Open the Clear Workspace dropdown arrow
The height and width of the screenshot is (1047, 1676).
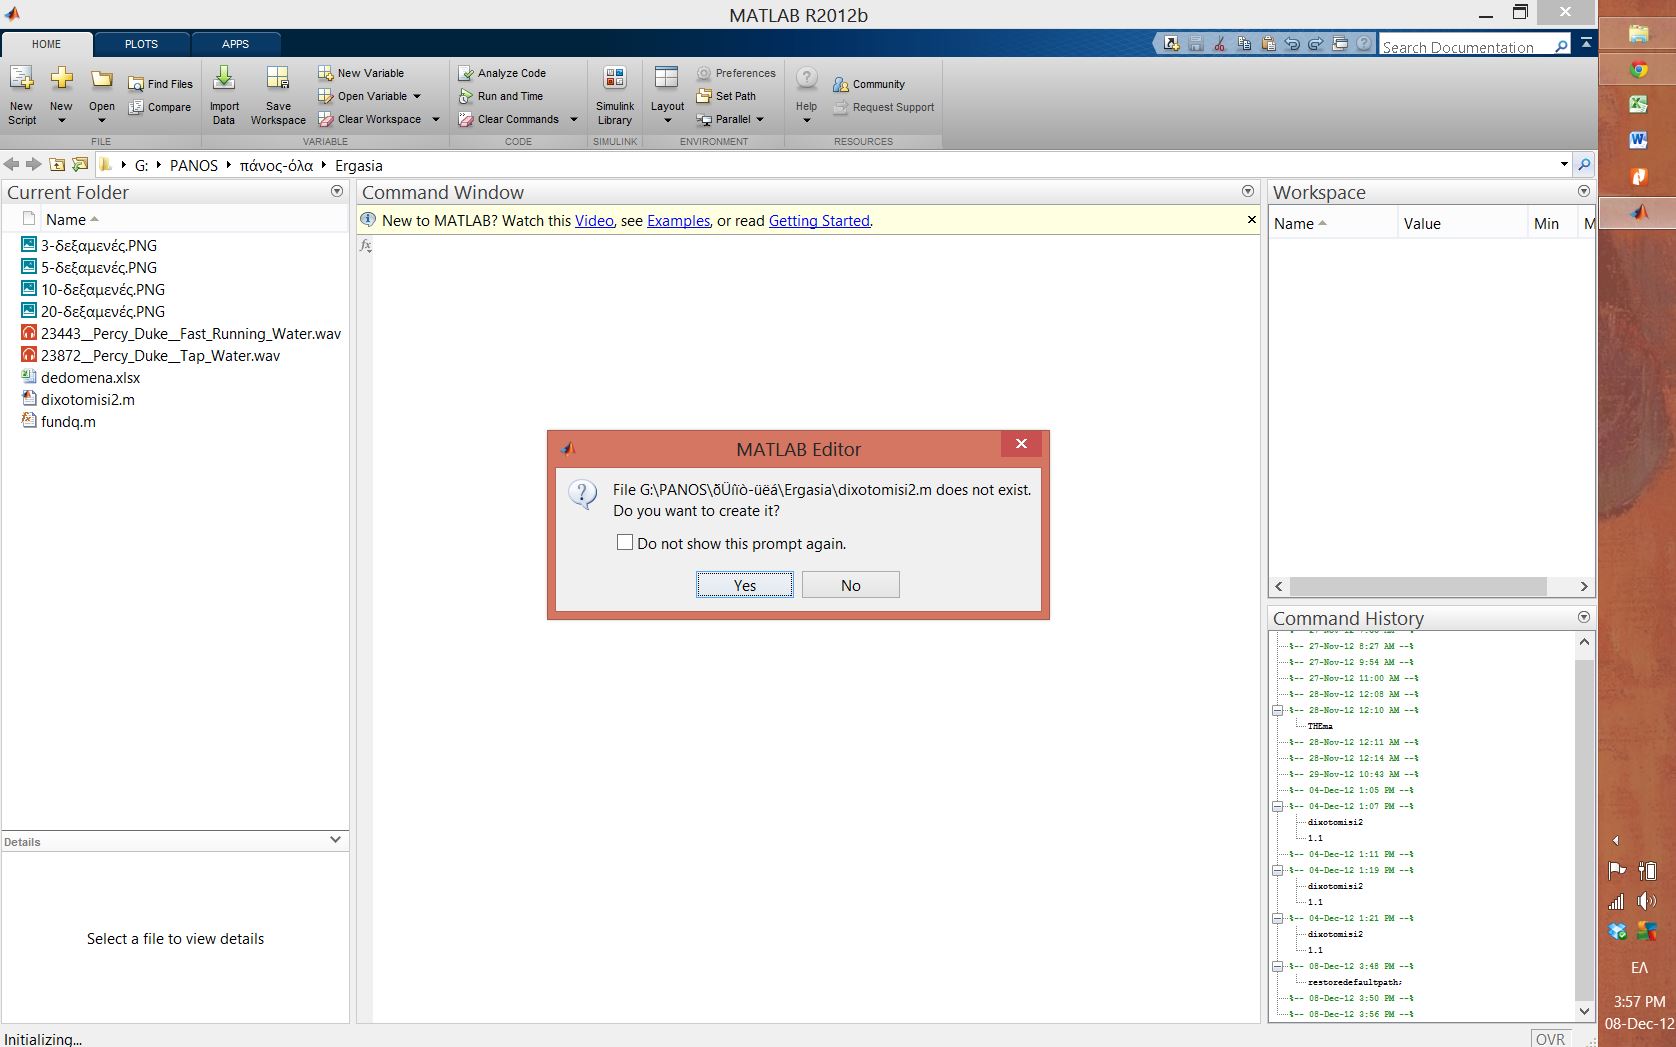coord(436,119)
